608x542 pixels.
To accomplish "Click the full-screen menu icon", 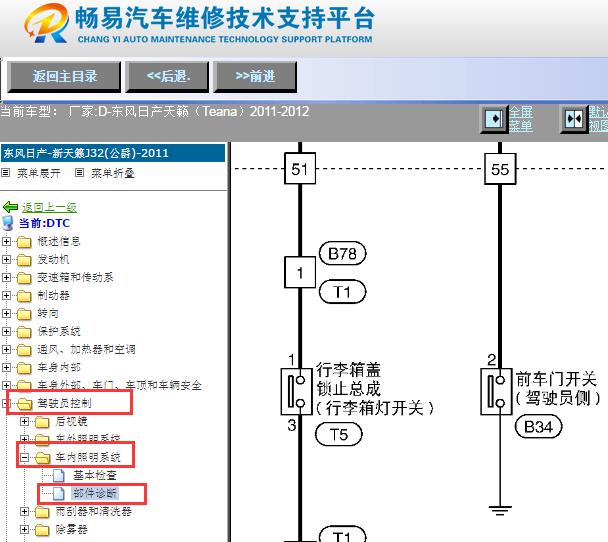I will pyautogui.click(x=494, y=119).
